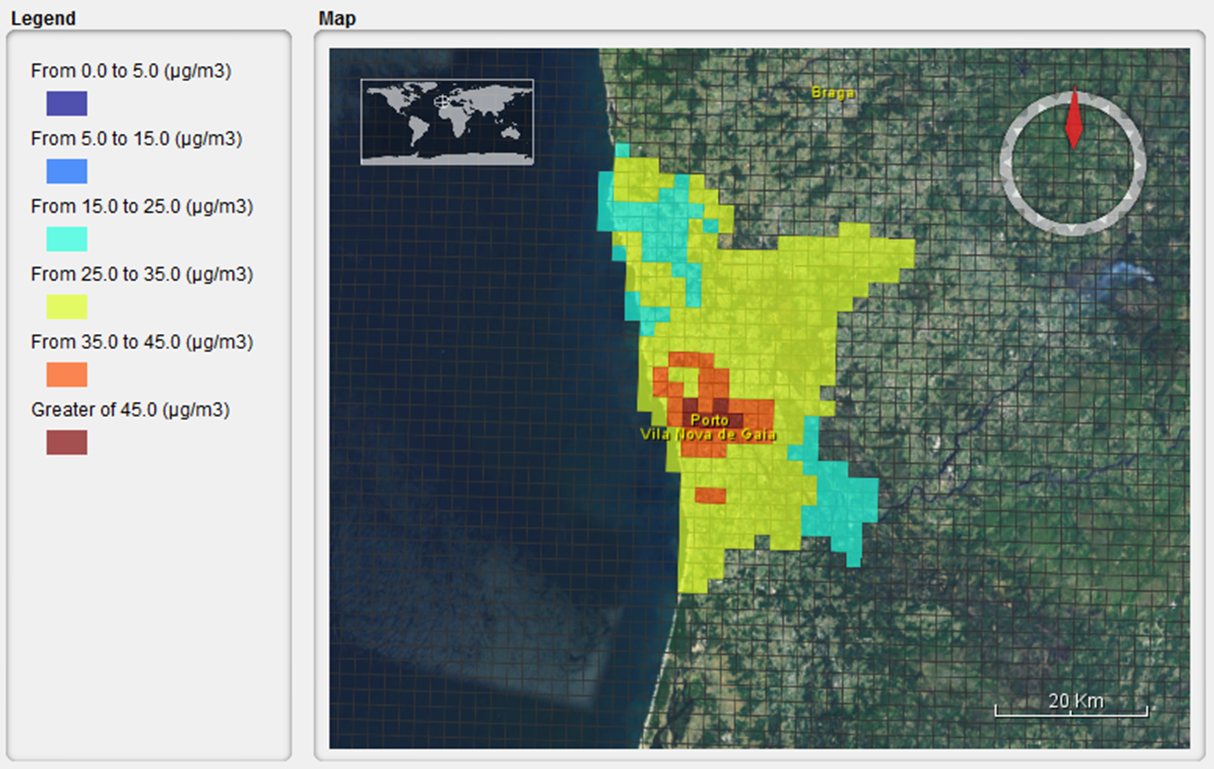The image size is (1214, 769).
Task: Click the 25.0 to 35.0 yellow swatch
Action: pos(67,307)
